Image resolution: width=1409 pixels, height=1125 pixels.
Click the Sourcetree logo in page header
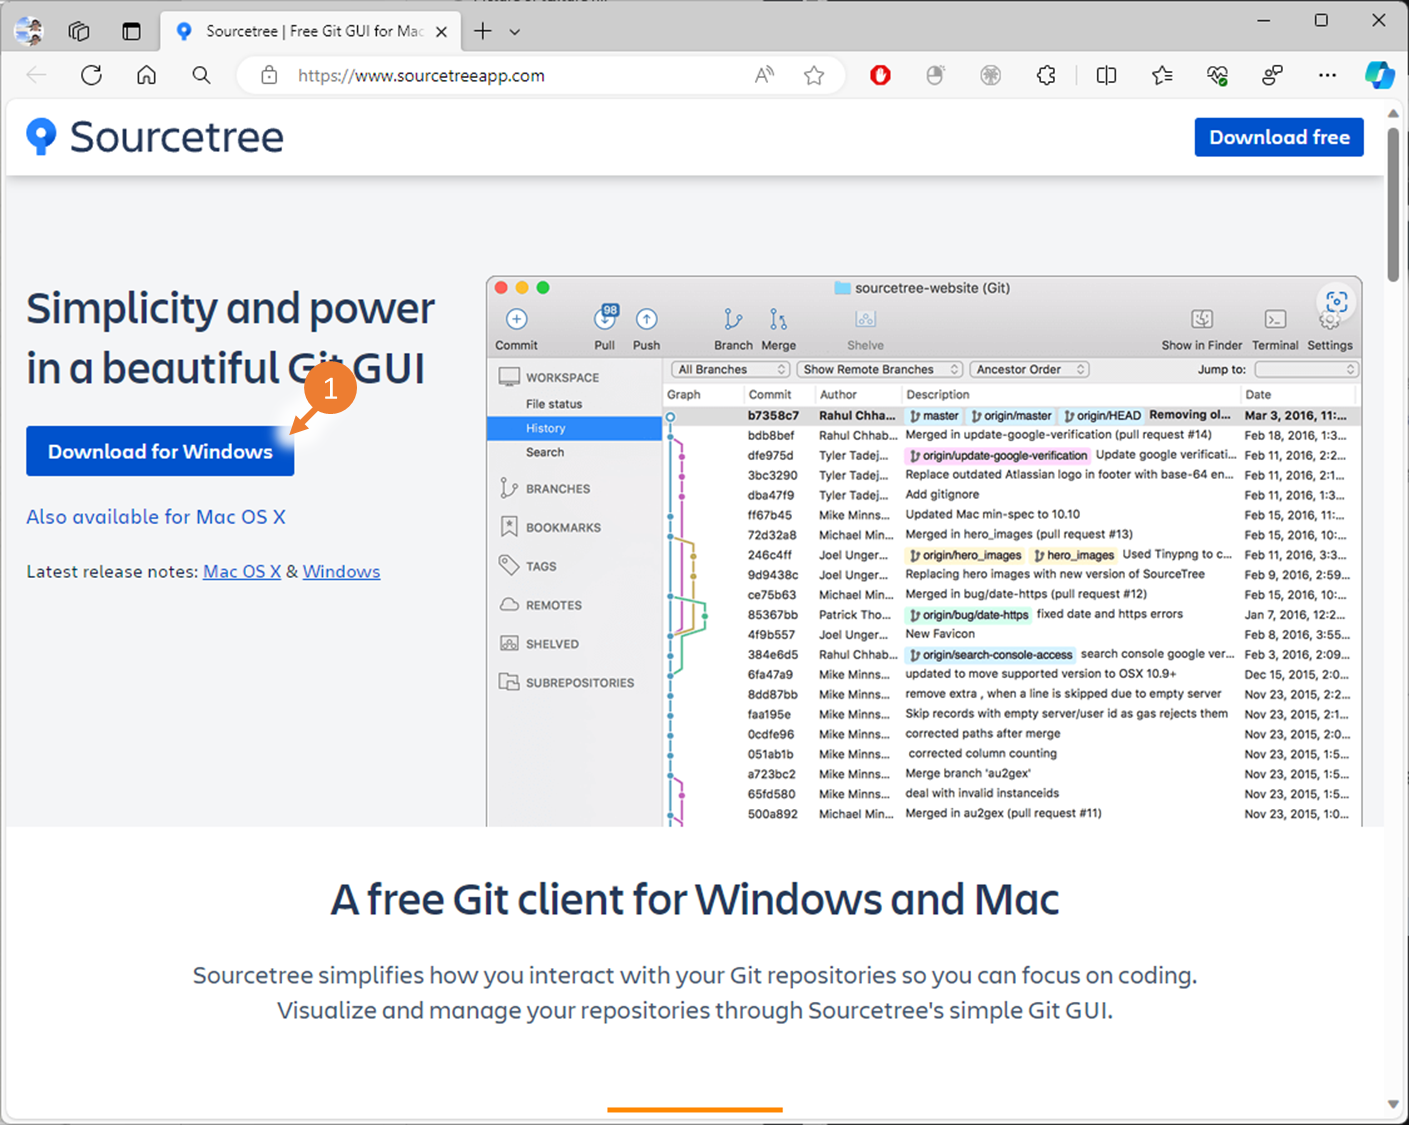click(155, 137)
